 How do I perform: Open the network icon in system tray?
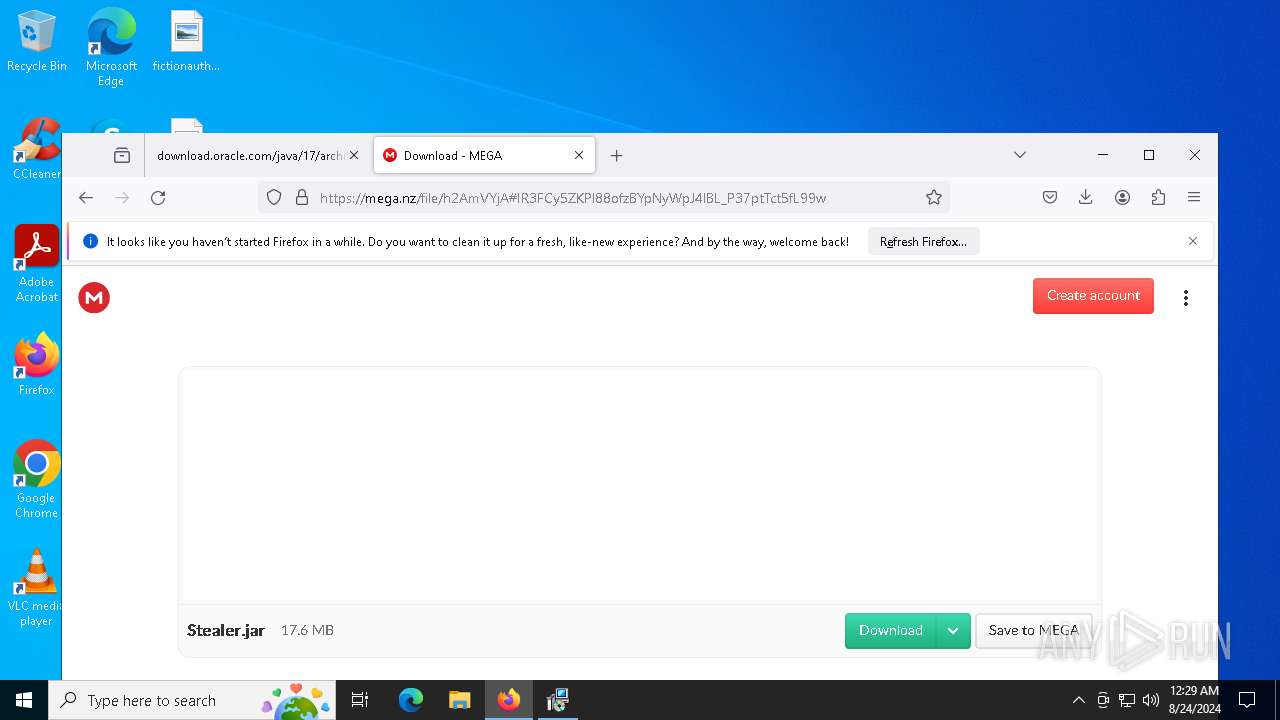pyautogui.click(x=1127, y=700)
